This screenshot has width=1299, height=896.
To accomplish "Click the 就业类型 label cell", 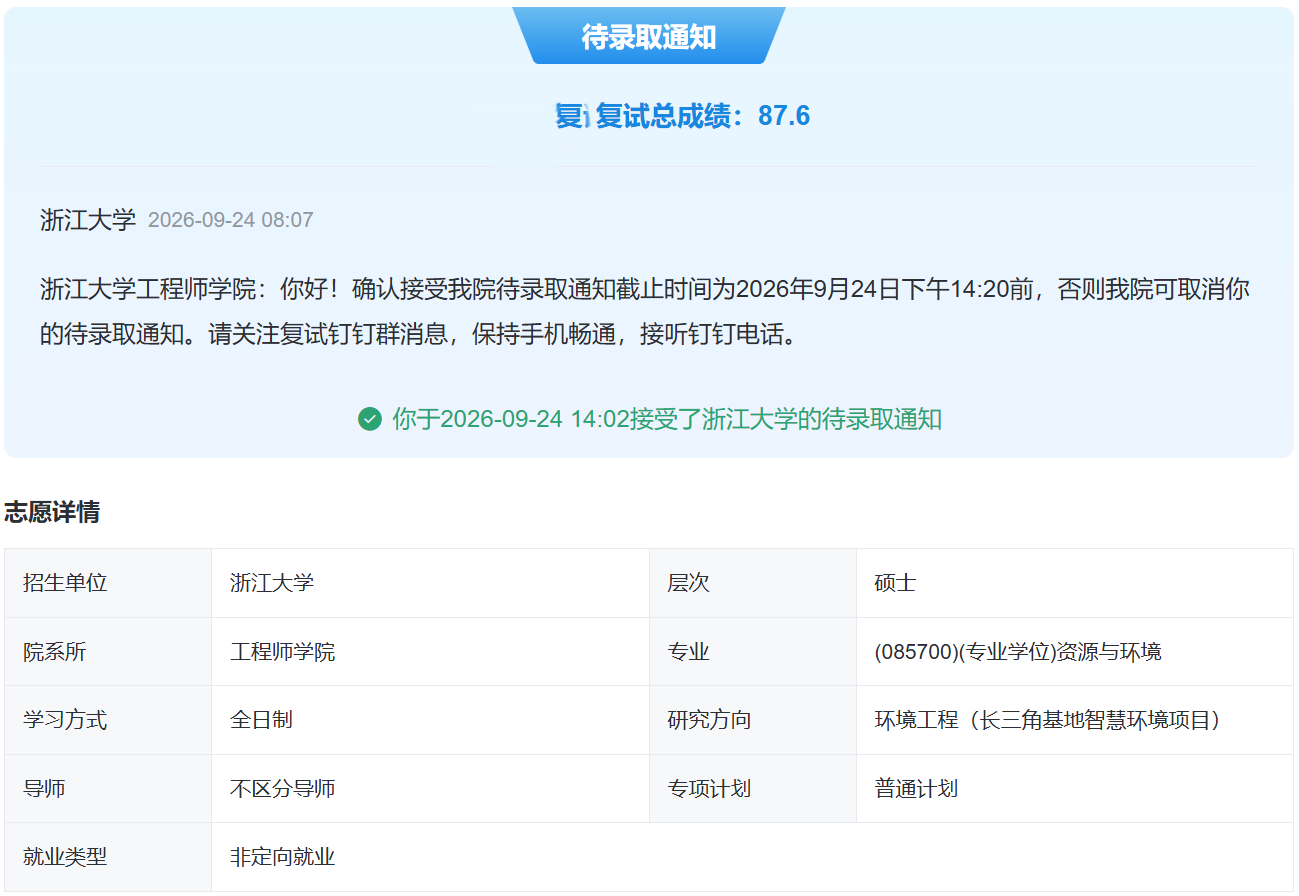I will tap(108, 857).
